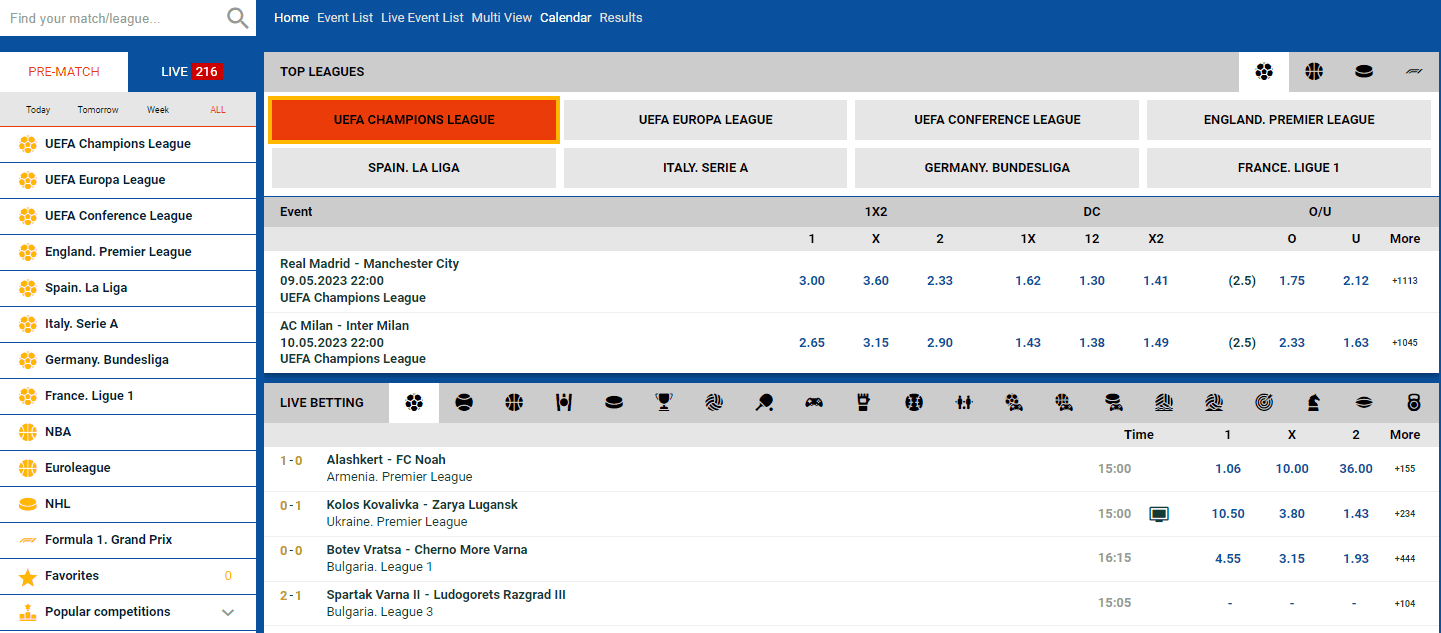This screenshot has width=1441, height=633.
Task: Select kettlebell icon in Live Betting bar
Action: [x=1414, y=402]
